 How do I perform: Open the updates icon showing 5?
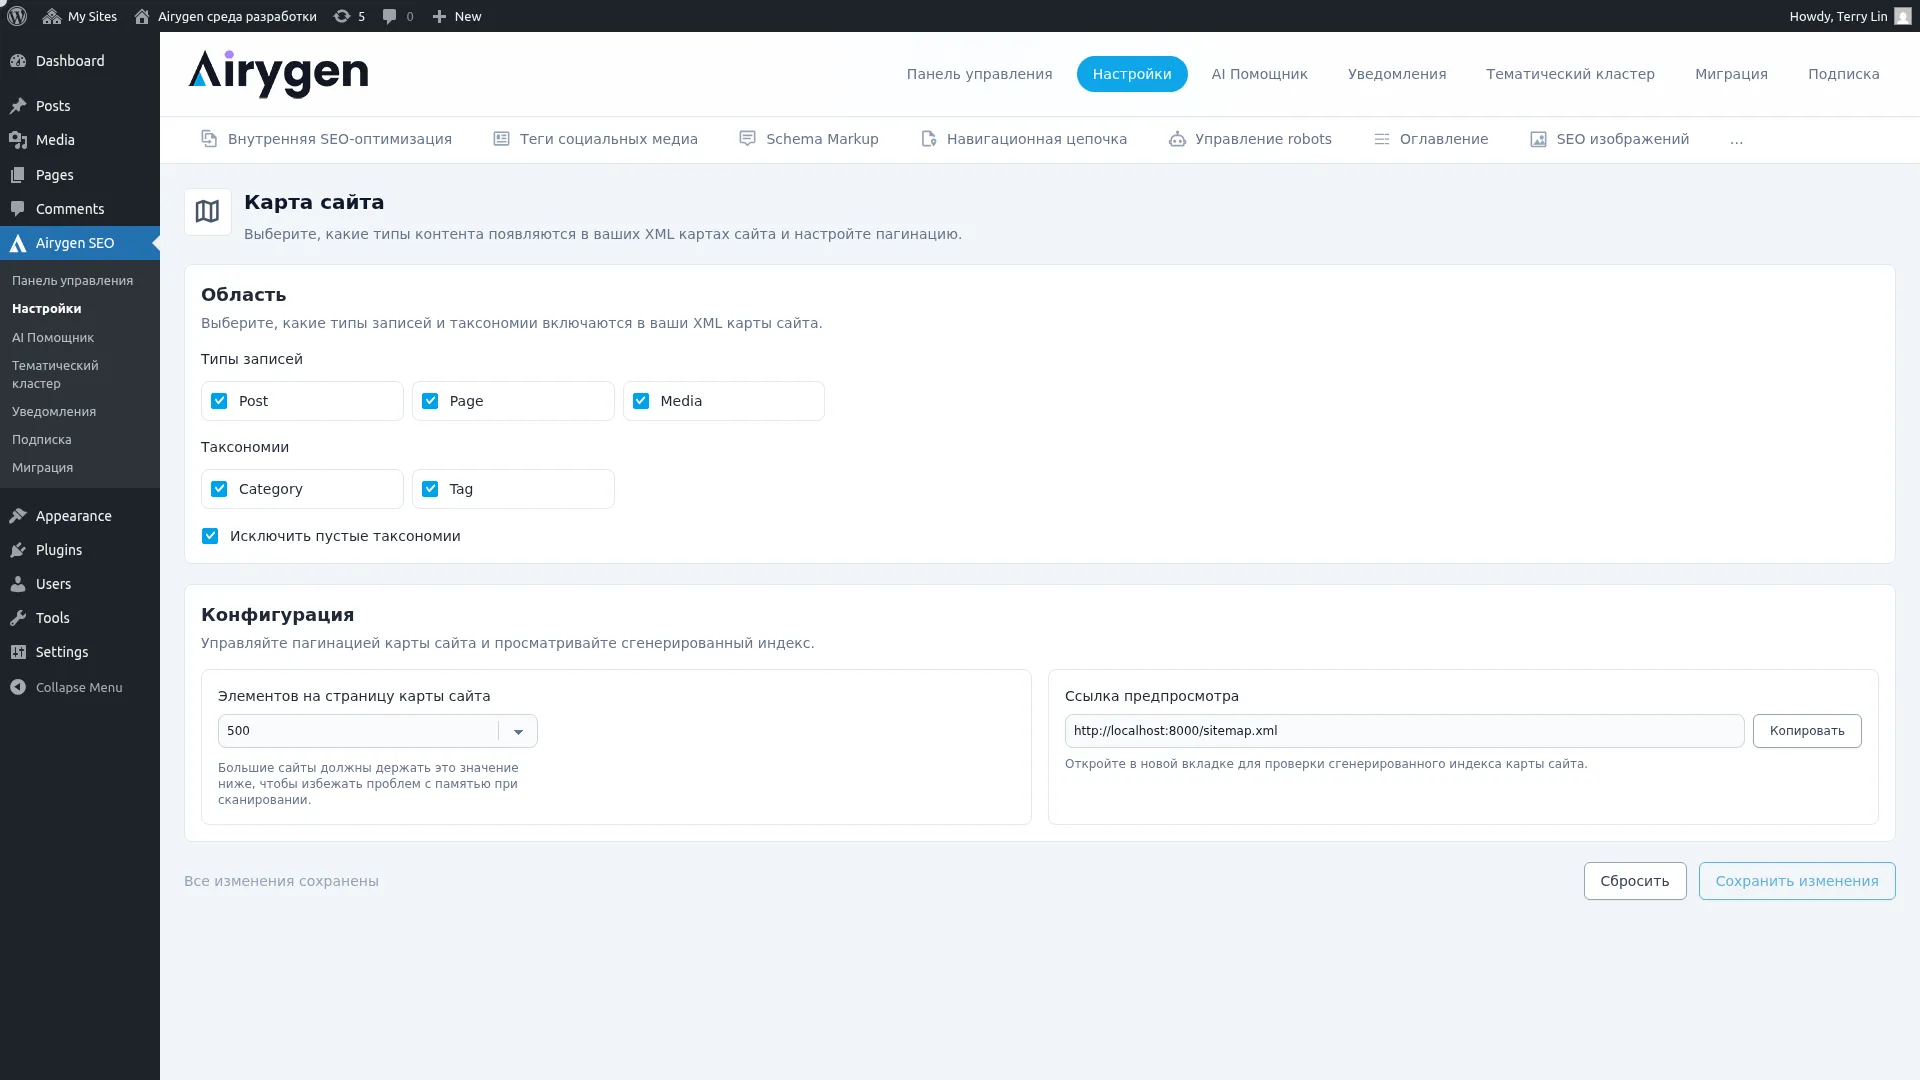pos(342,16)
